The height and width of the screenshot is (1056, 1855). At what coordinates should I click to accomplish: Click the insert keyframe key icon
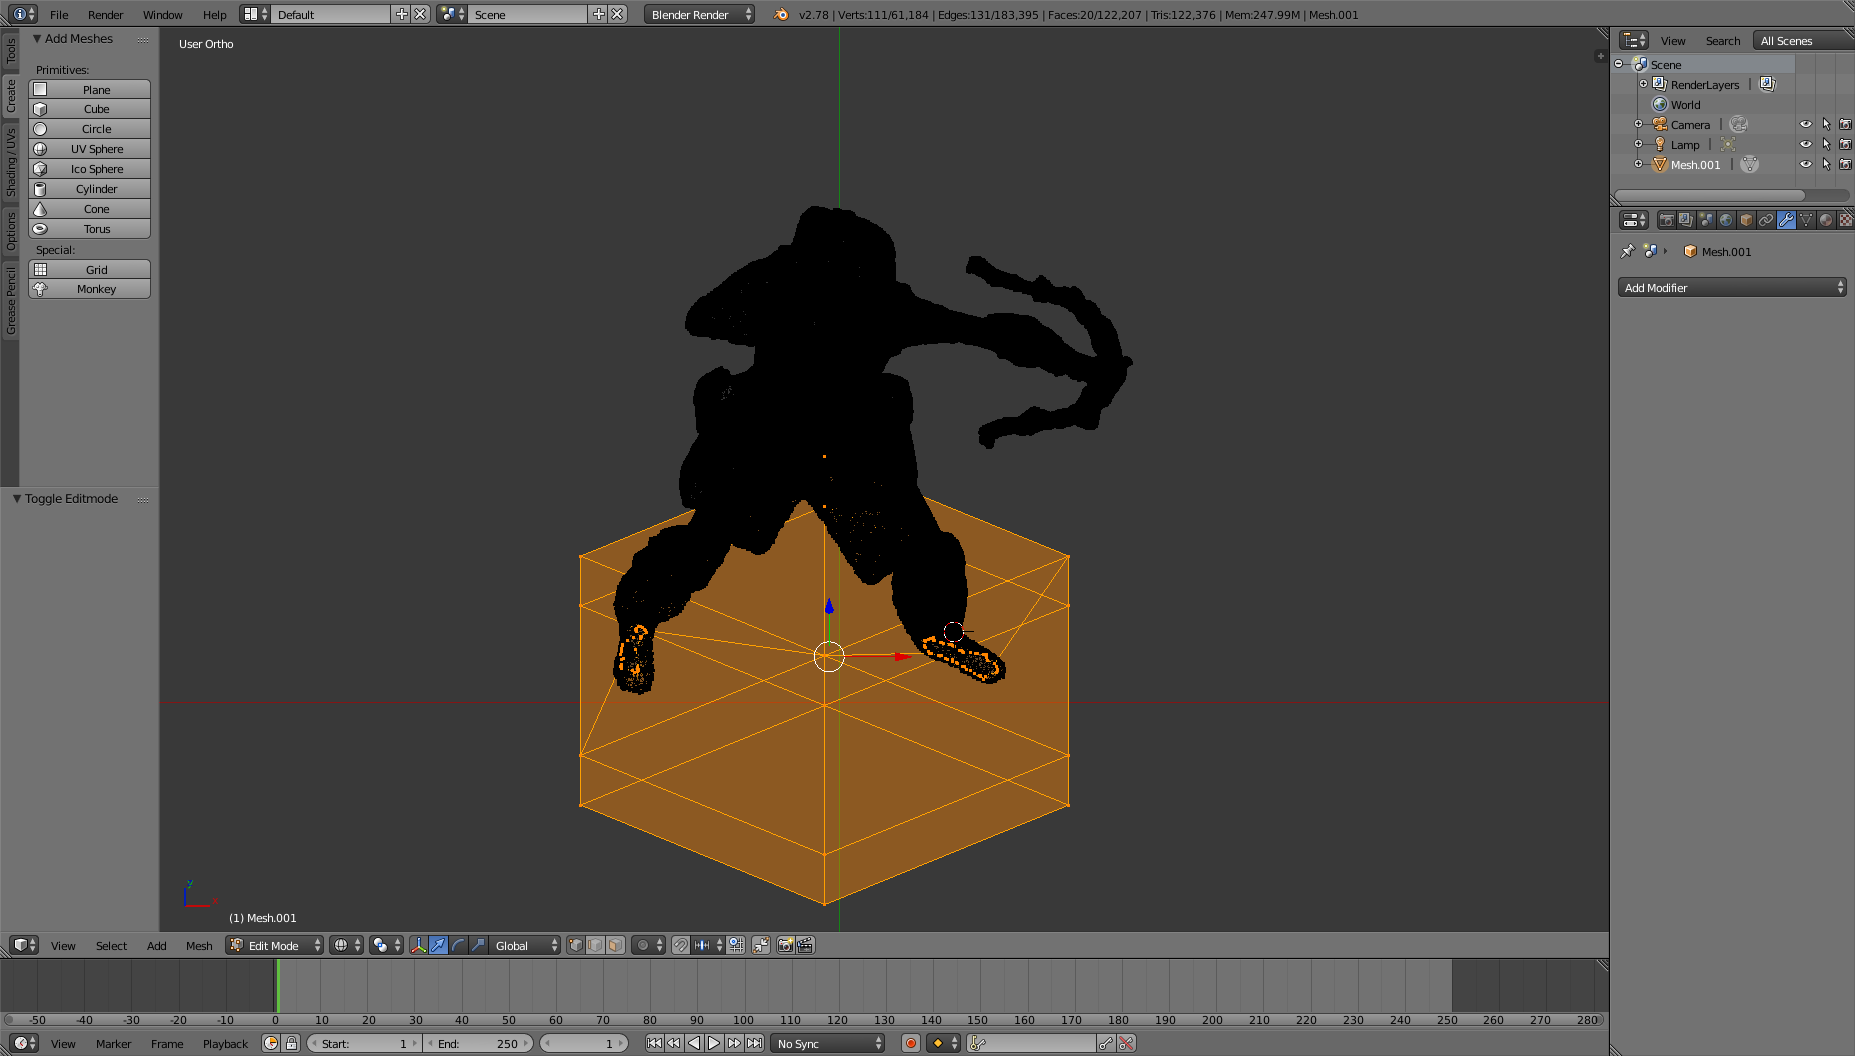1105,1043
